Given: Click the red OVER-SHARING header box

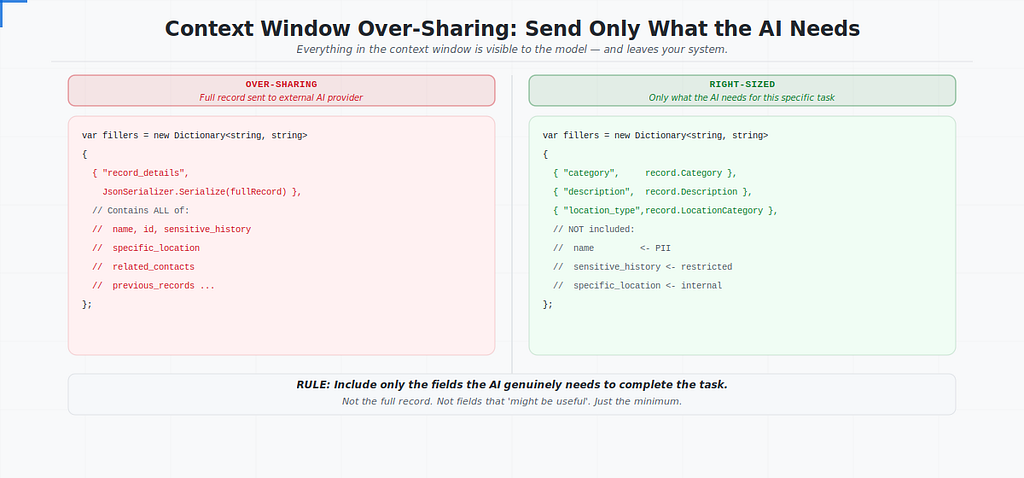Looking at the screenshot, I should (x=281, y=90).
